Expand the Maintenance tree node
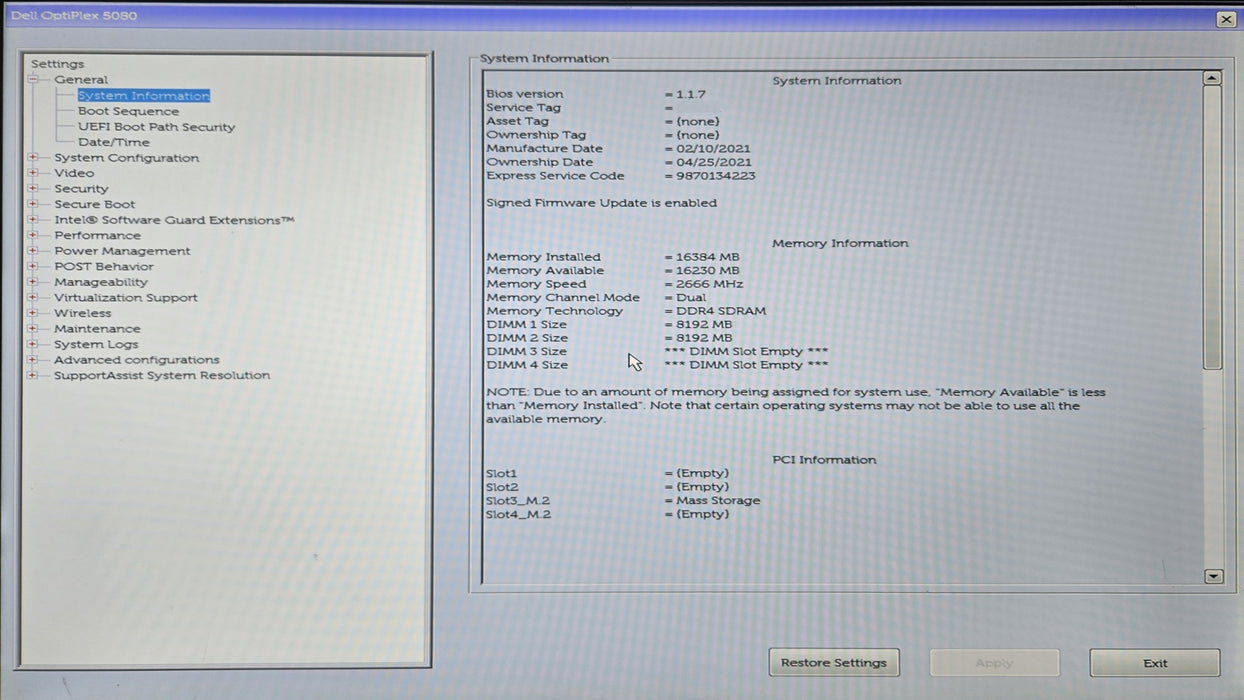This screenshot has width=1244, height=700. [x=33, y=328]
